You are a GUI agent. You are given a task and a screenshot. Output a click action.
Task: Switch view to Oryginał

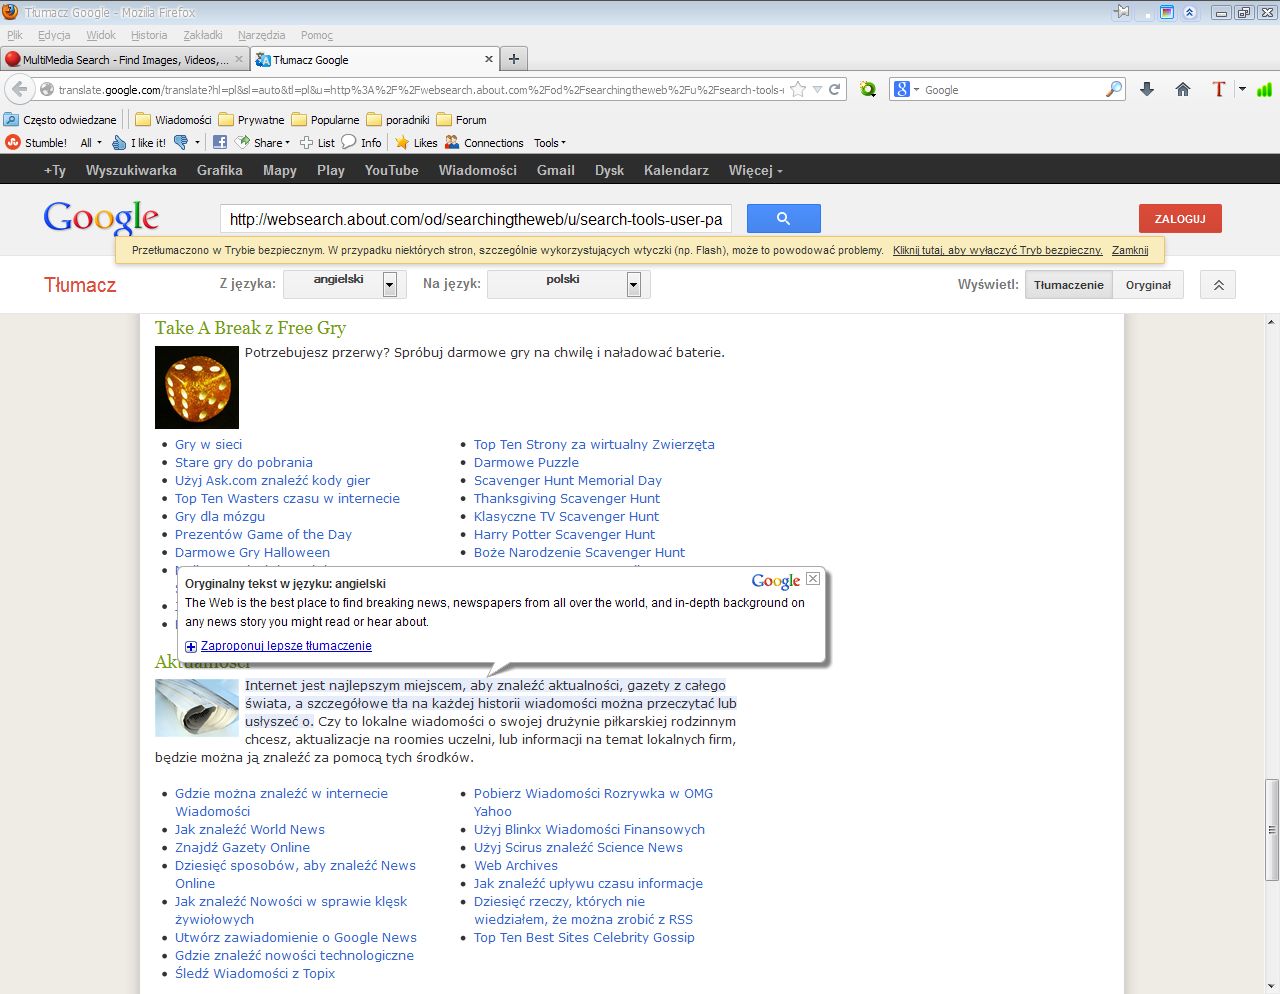pos(1148,285)
